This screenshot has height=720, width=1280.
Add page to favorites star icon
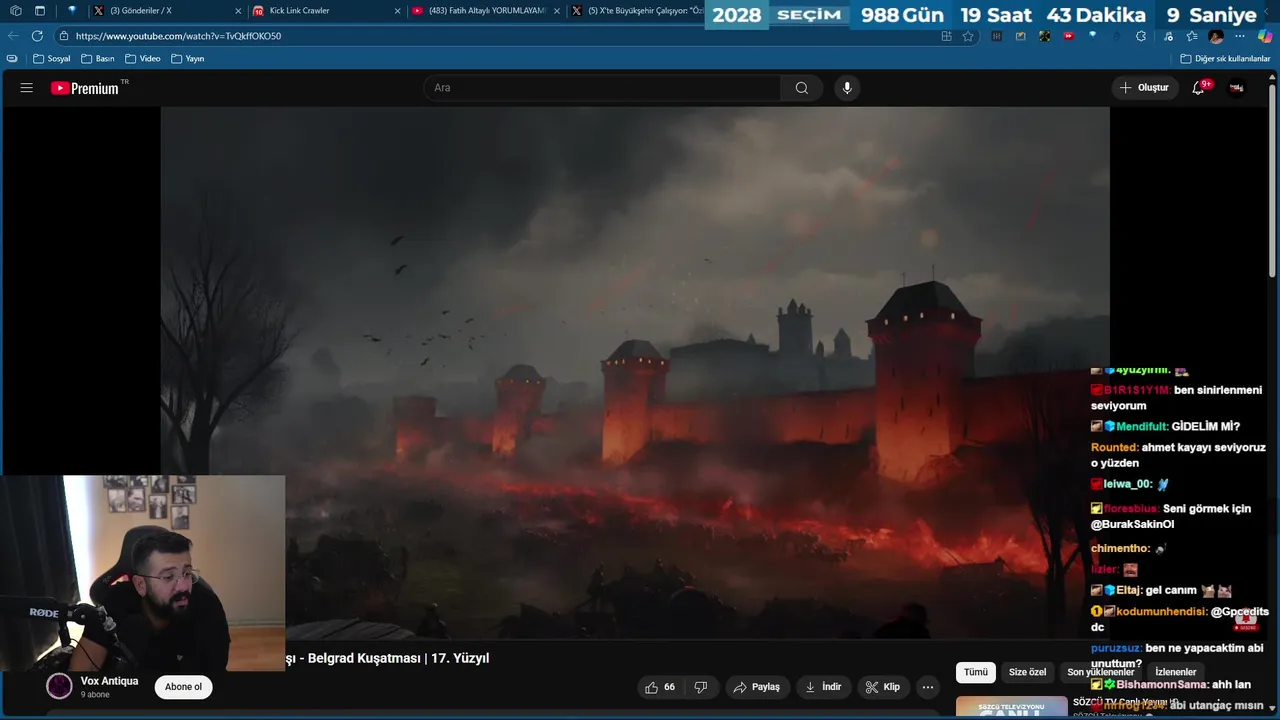[968, 36]
